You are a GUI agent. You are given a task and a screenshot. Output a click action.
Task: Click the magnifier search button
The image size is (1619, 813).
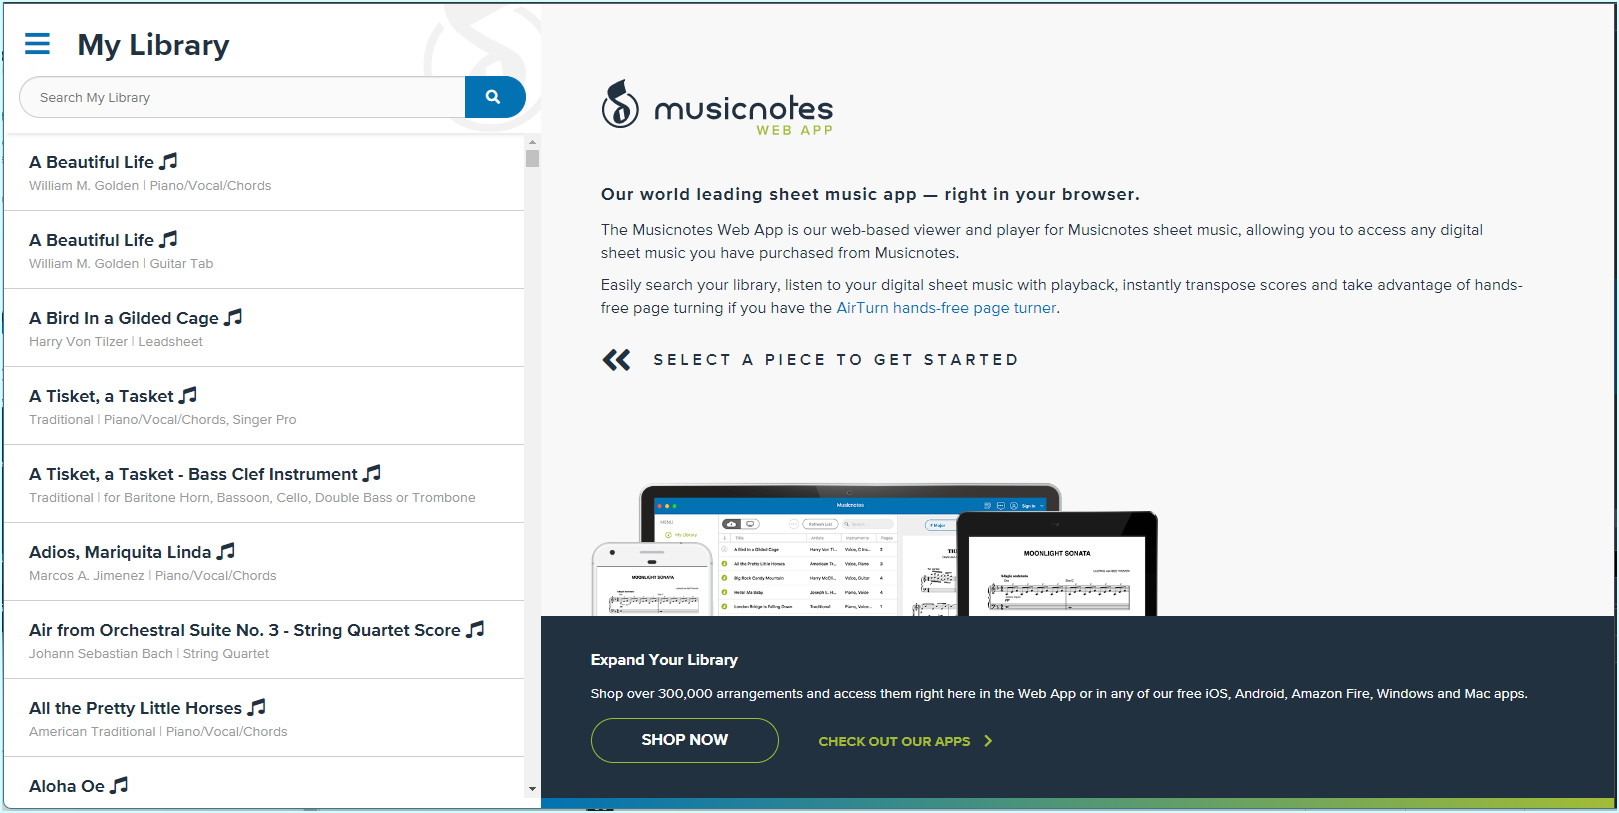pos(494,97)
